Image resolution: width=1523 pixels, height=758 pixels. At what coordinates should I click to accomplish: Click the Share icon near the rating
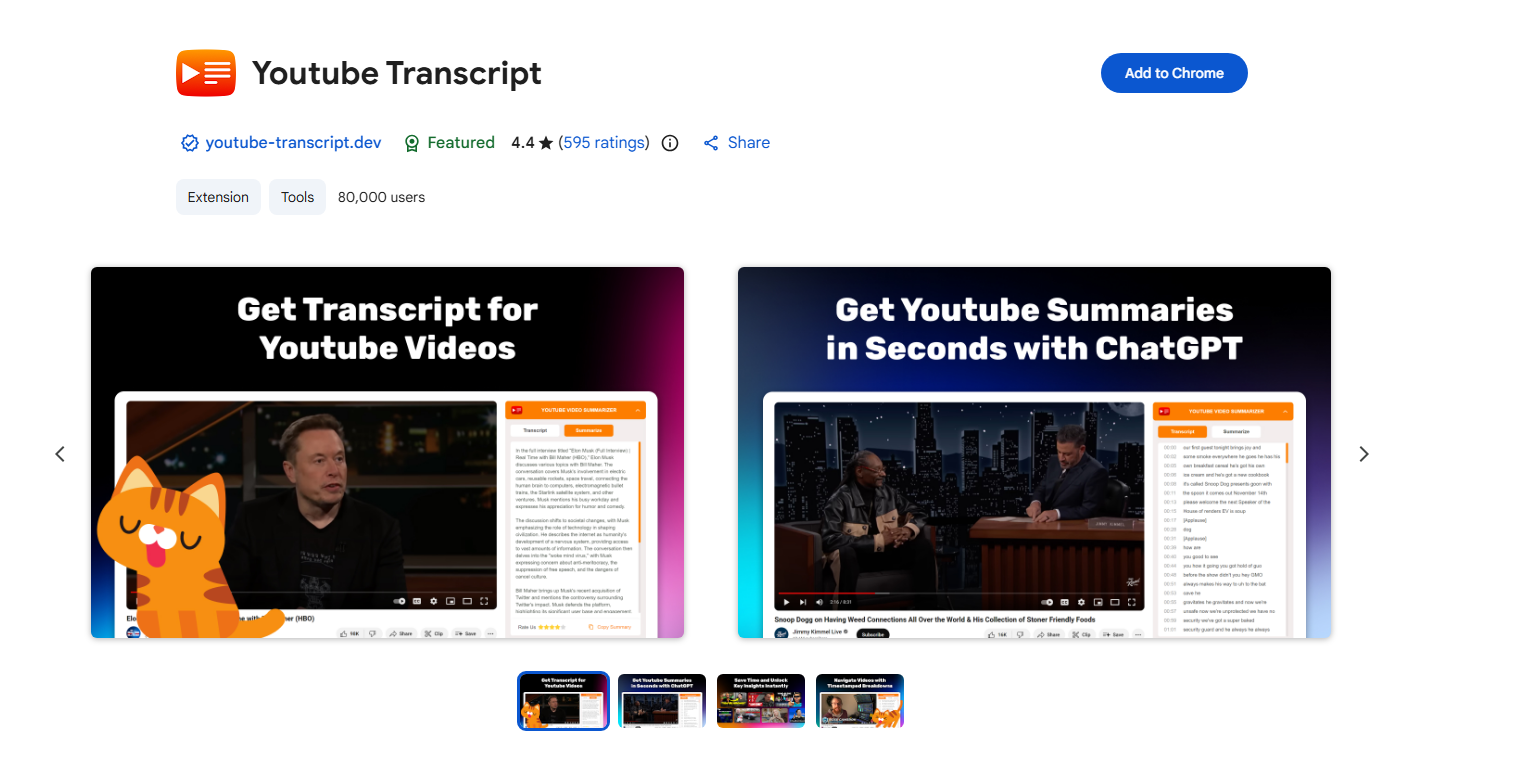[711, 142]
